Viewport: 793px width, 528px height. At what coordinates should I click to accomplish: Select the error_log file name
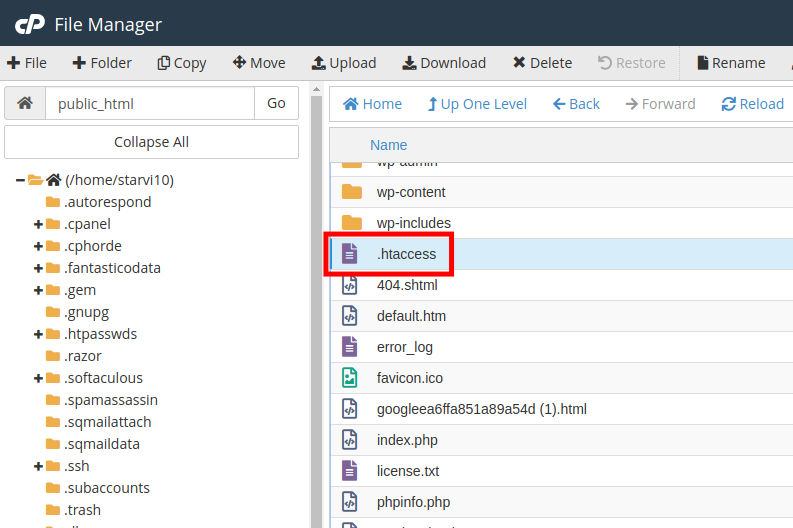(405, 347)
